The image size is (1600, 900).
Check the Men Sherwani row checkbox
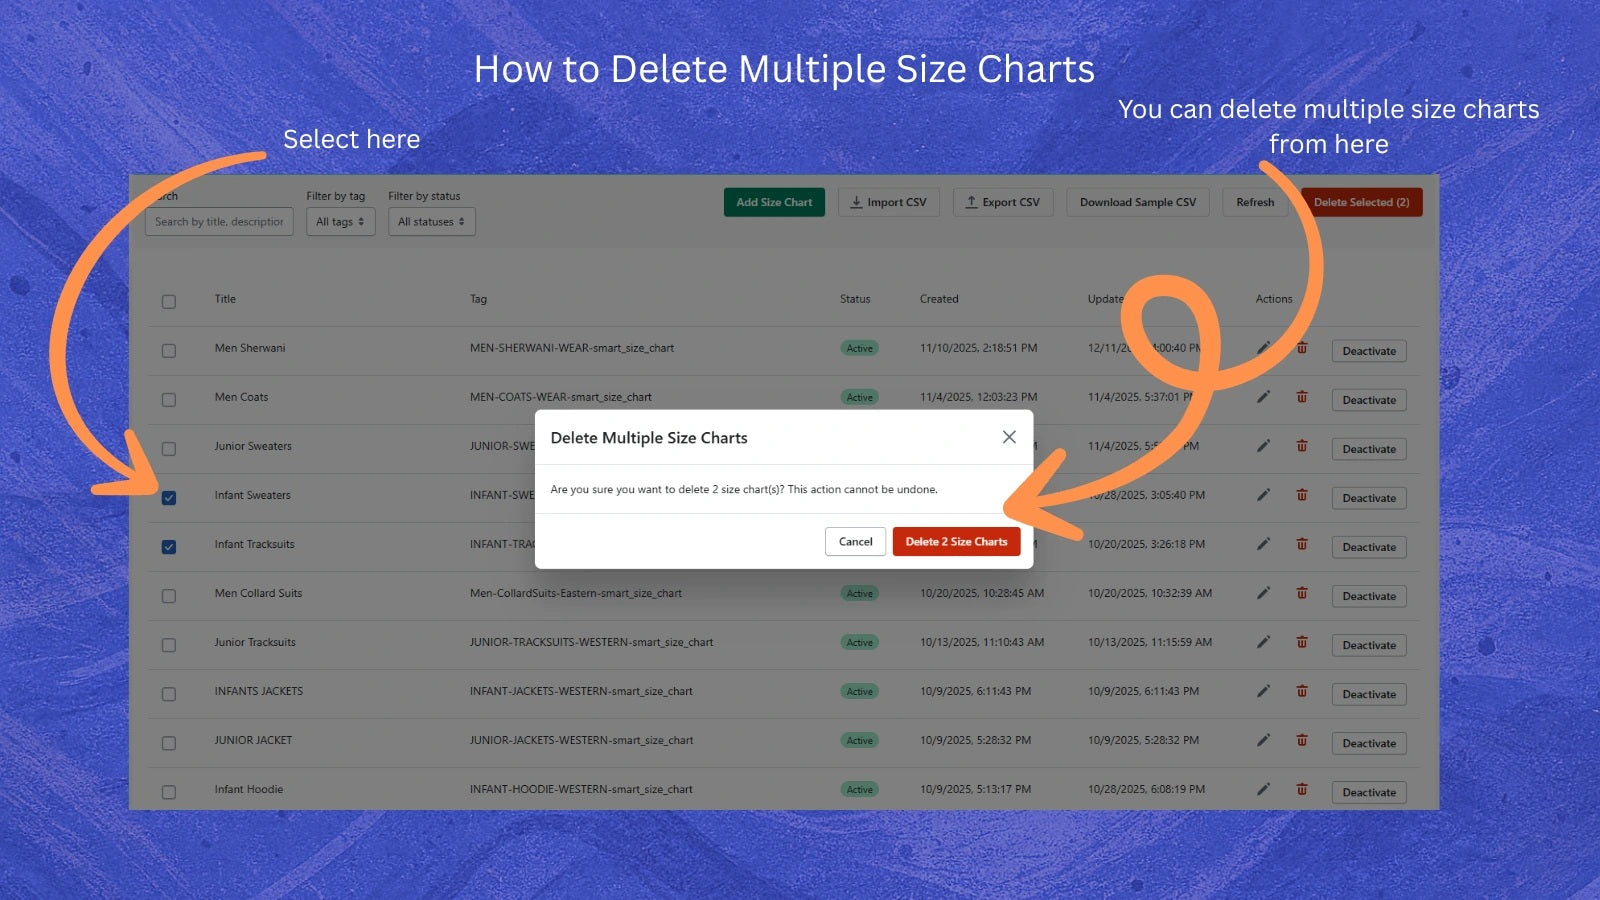click(168, 348)
